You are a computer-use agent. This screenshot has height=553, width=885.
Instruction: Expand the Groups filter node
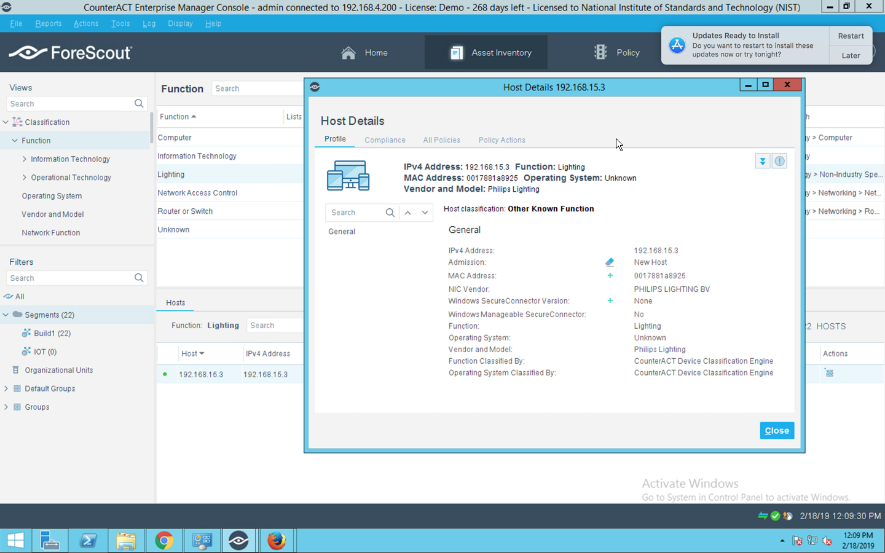tap(6, 407)
